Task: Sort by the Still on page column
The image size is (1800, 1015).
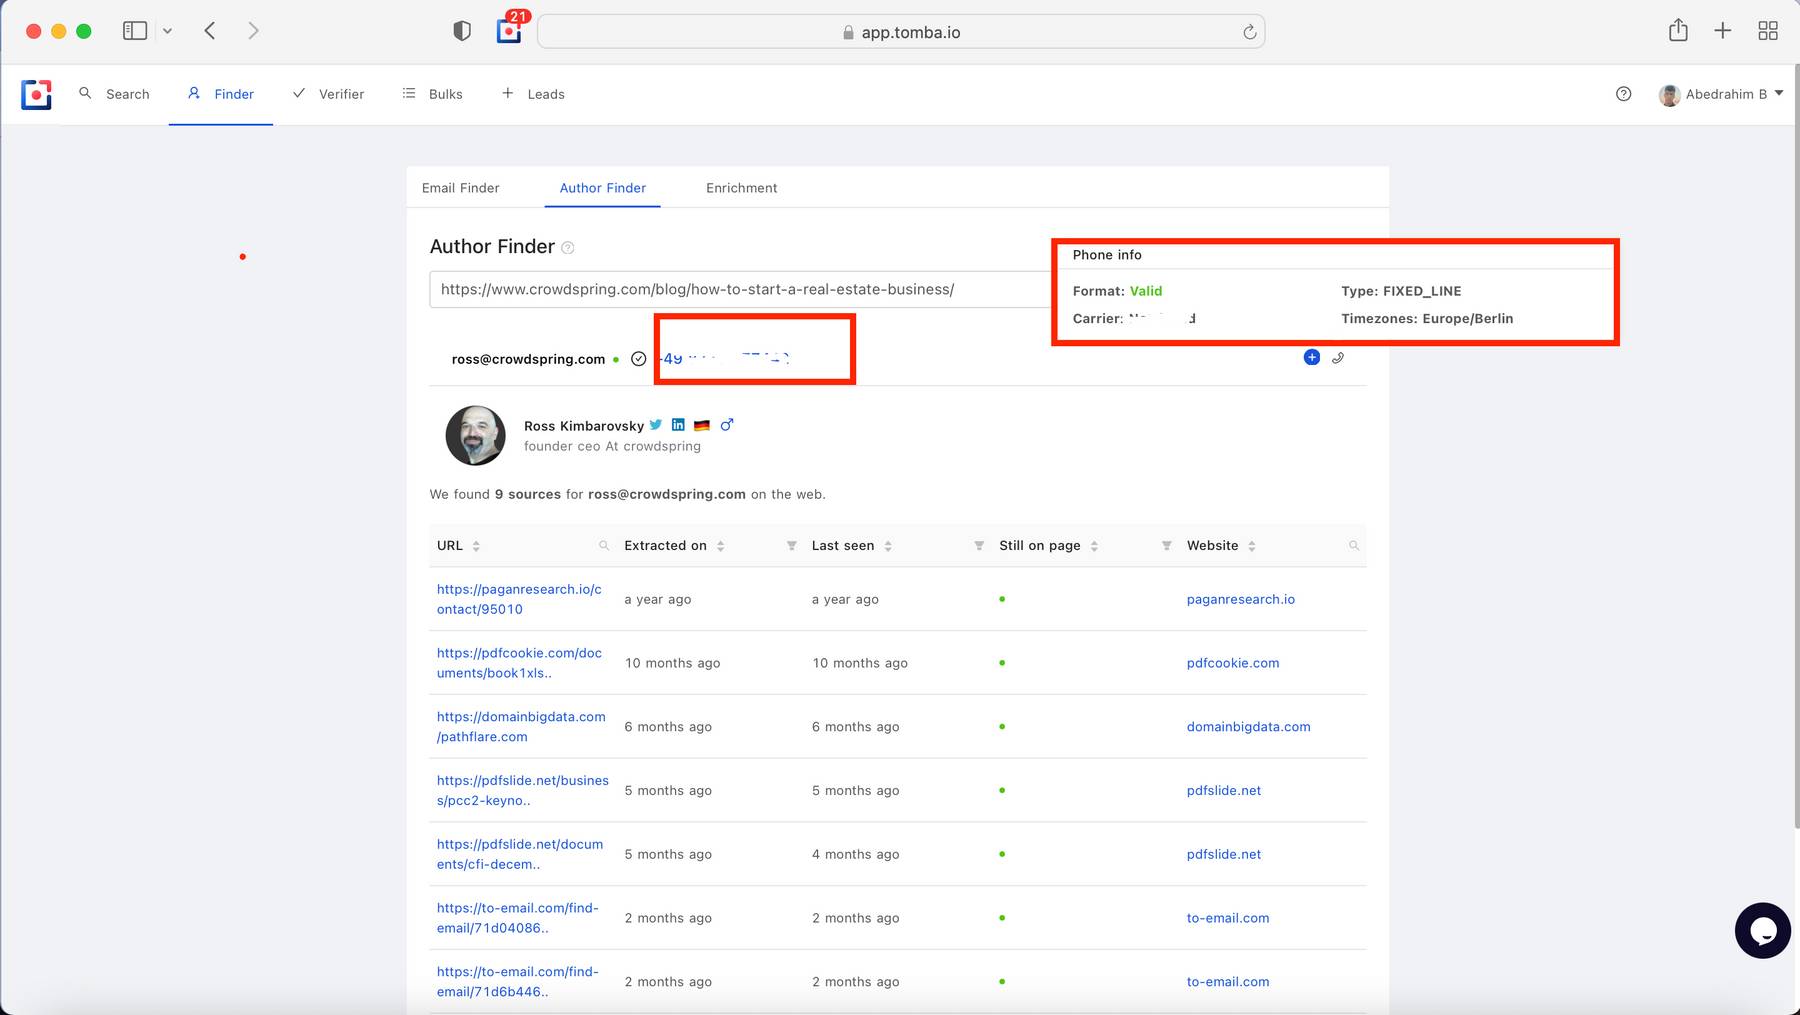Action: point(1094,546)
